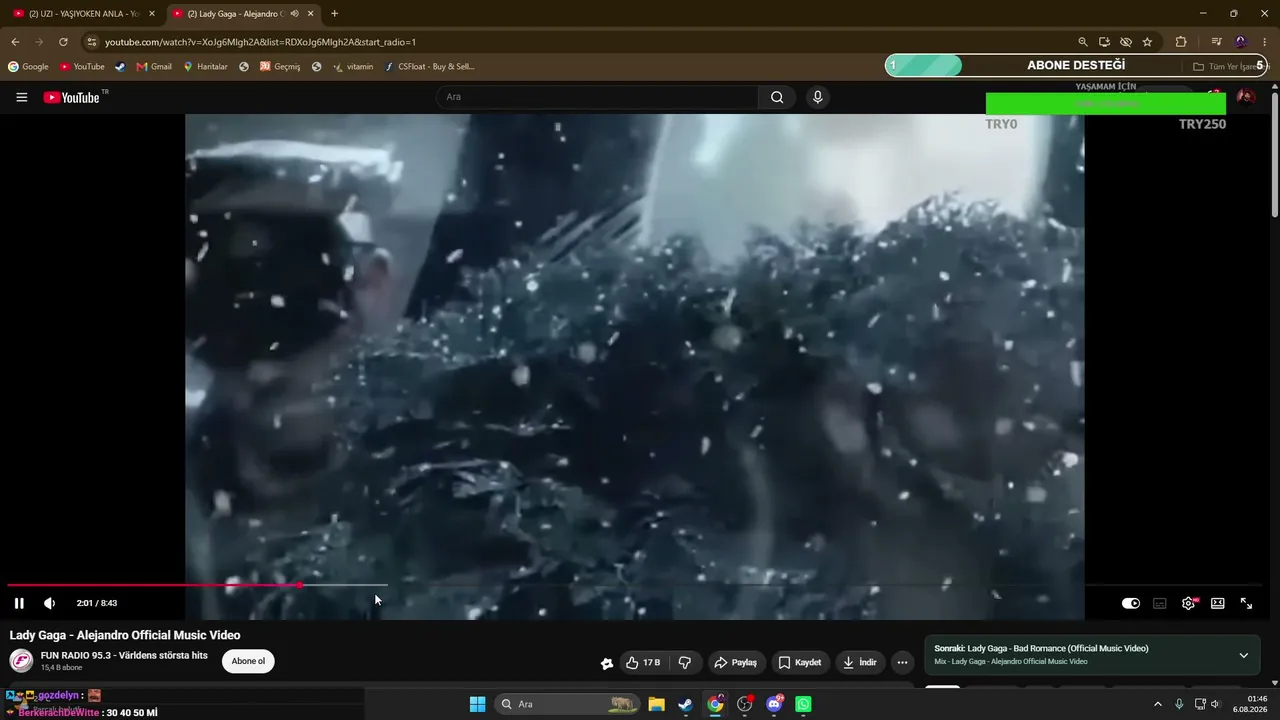
Task: Open WhatsApp from the taskbar
Action: (x=803, y=704)
